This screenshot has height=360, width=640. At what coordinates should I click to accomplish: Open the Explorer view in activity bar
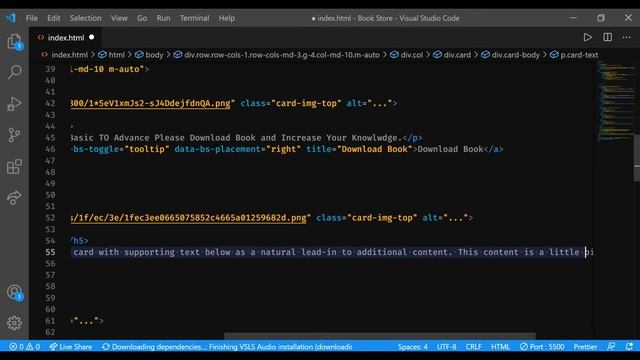[14, 41]
